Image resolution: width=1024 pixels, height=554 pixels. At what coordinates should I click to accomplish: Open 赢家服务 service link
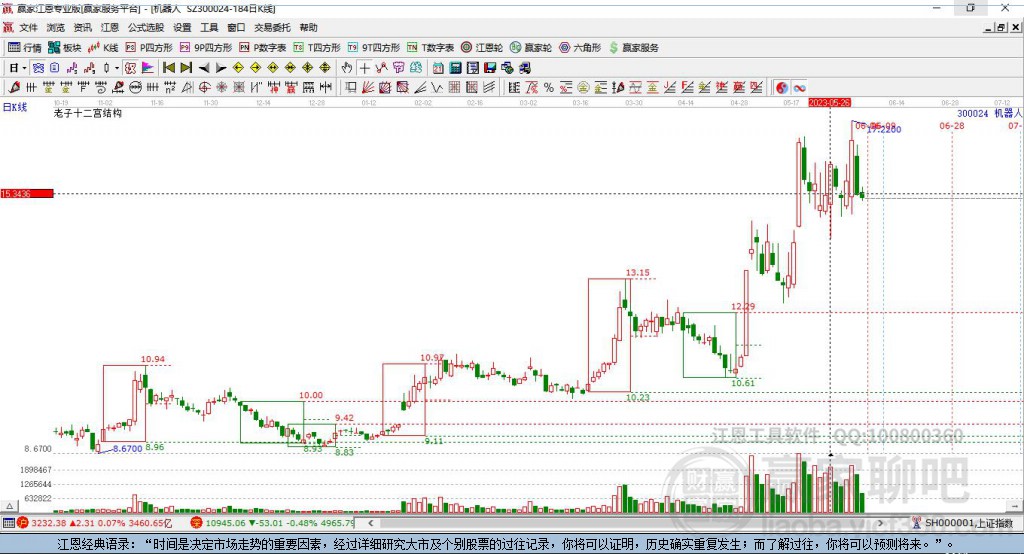[x=633, y=48]
